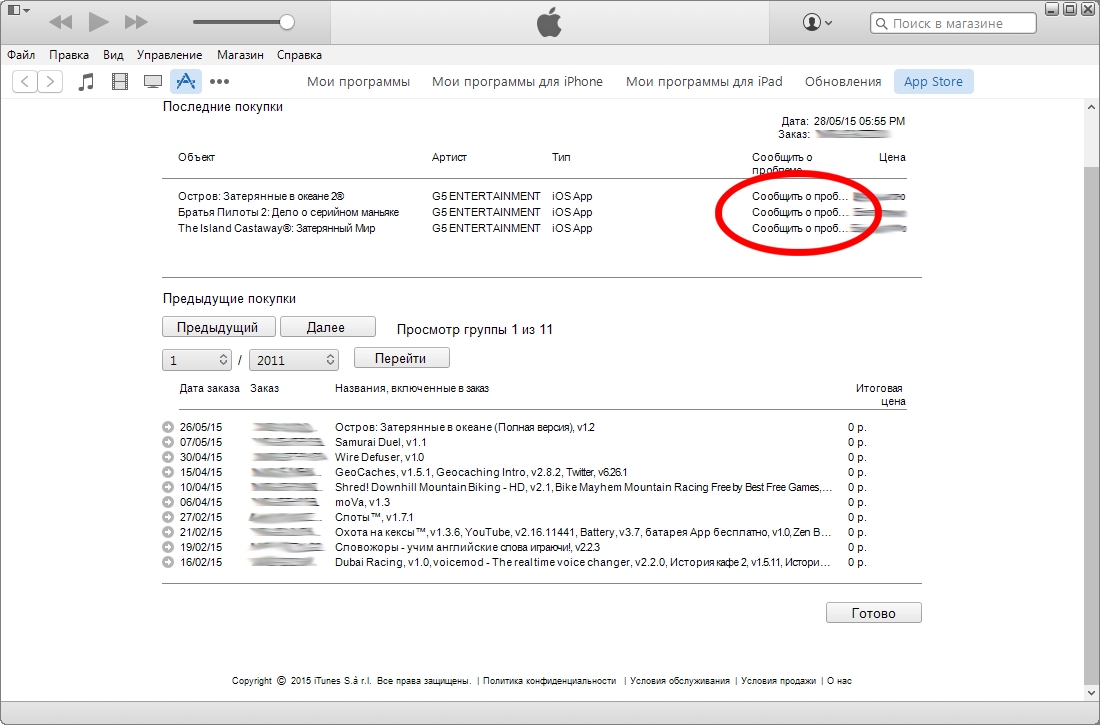Open the Магазин menu

(240, 55)
